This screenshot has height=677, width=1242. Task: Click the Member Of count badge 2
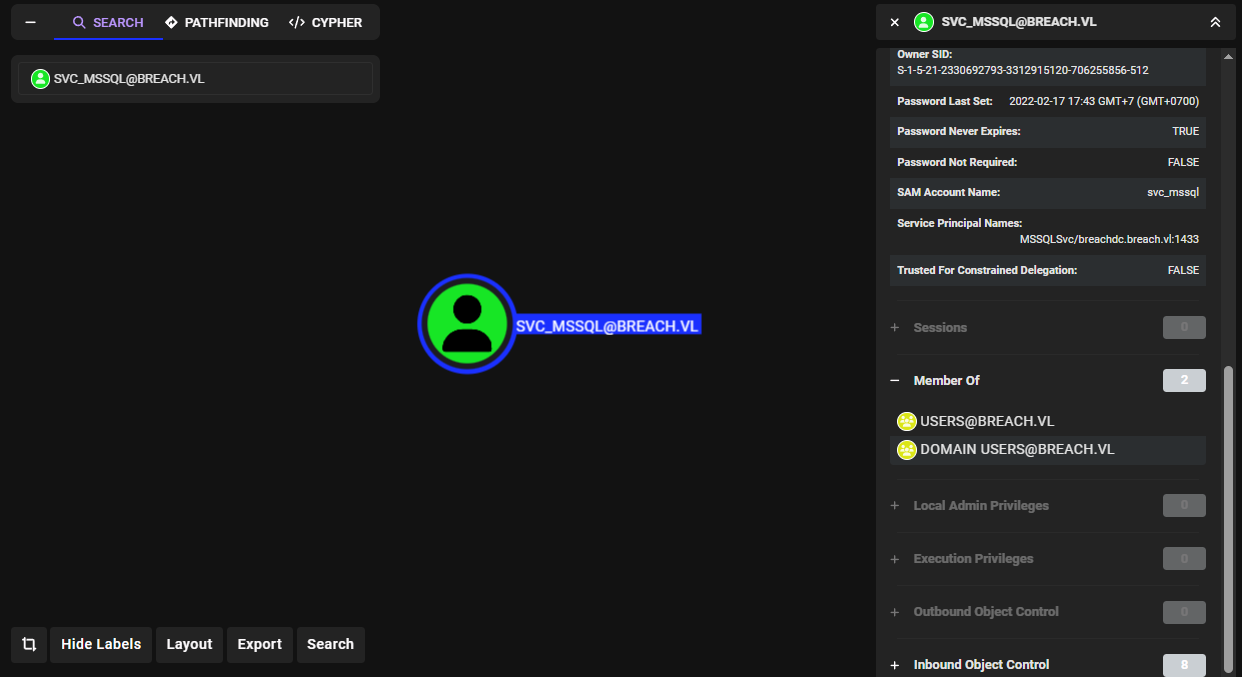tap(1184, 380)
